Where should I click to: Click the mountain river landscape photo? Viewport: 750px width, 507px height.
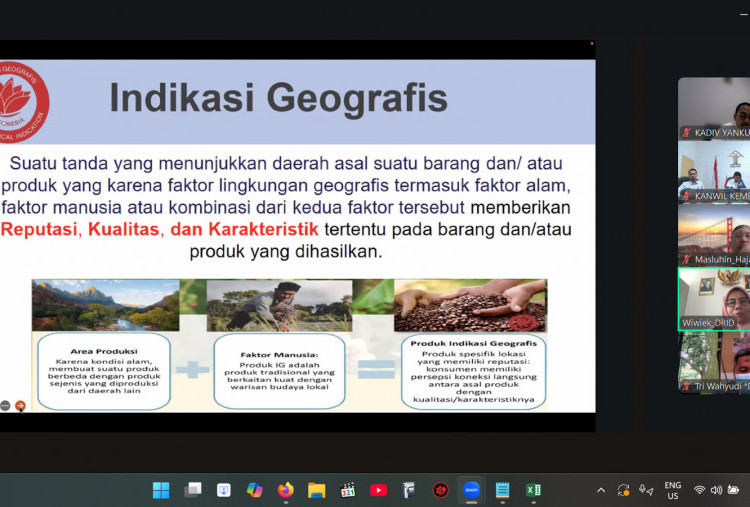(105, 305)
